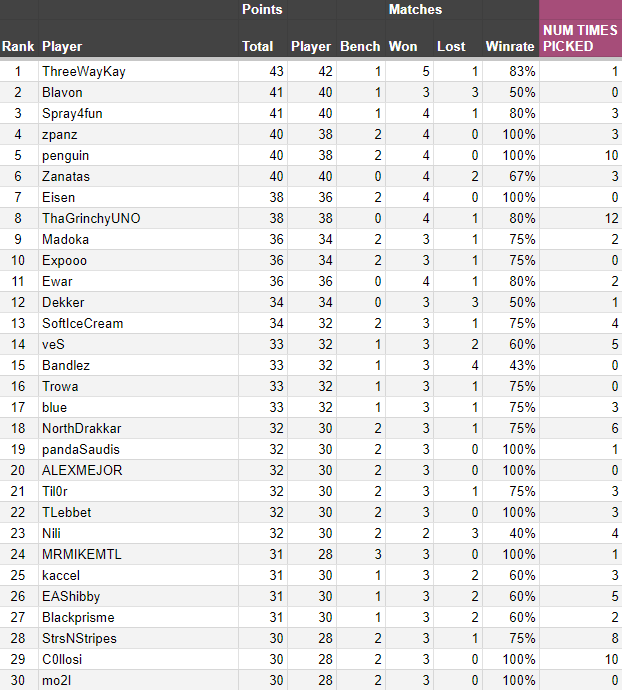Select Blavon's total points cell
The image size is (622, 690).
point(263,92)
